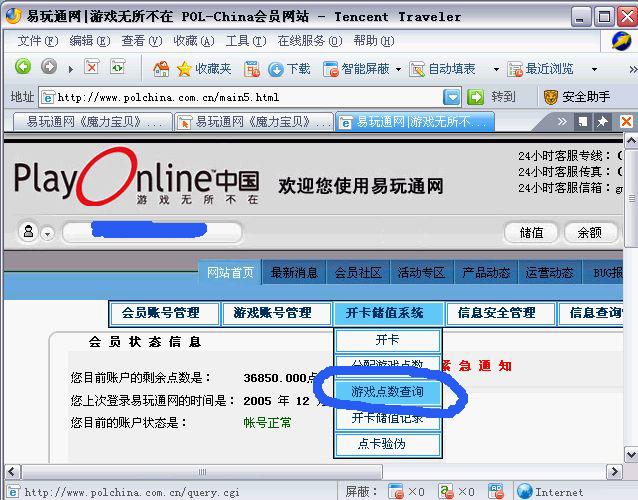Viewport: 638px width, 500px height.
Task: Click the history calendar icon beside 下载
Action: coord(252,69)
